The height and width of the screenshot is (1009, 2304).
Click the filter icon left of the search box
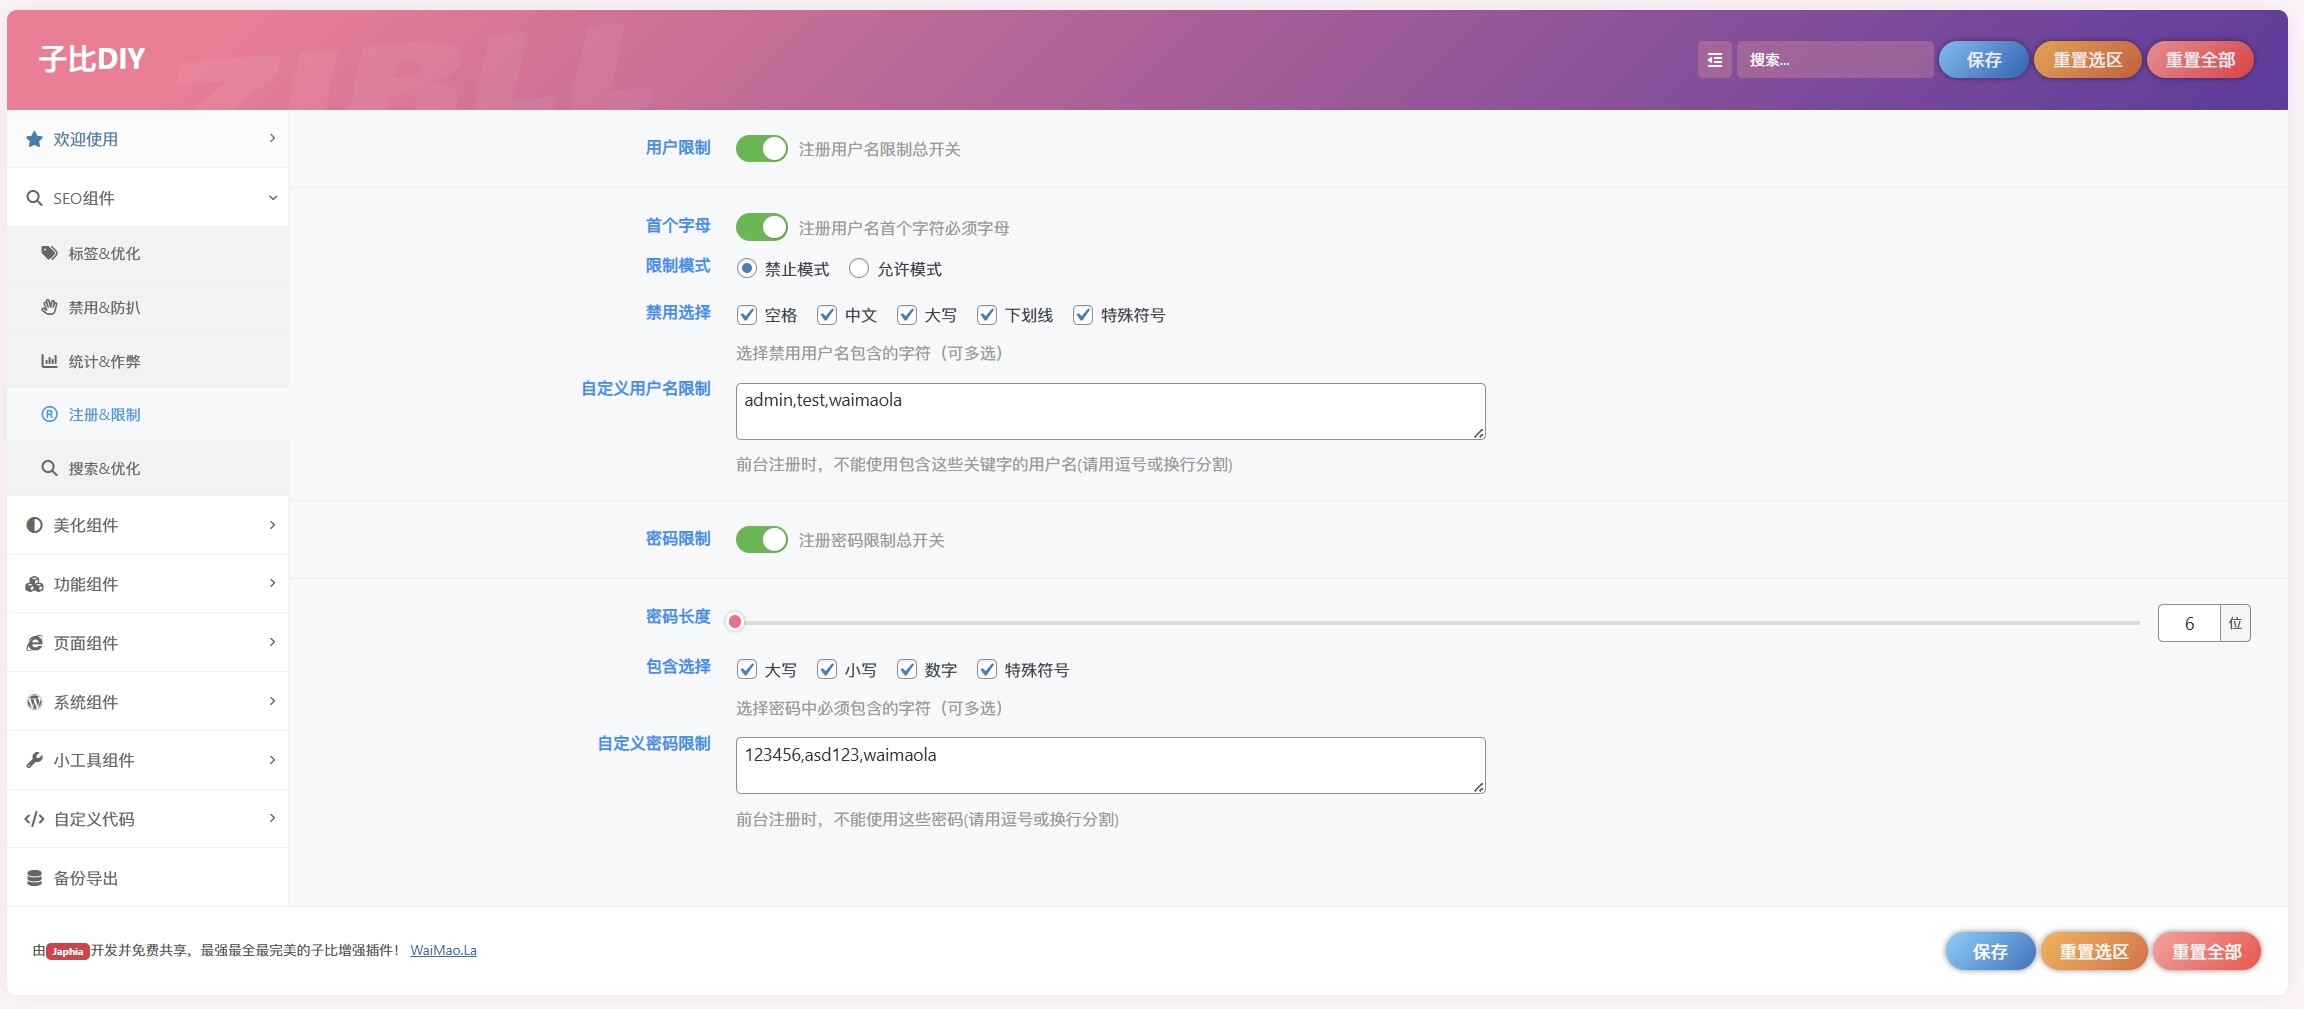click(x=1712, y=59)
